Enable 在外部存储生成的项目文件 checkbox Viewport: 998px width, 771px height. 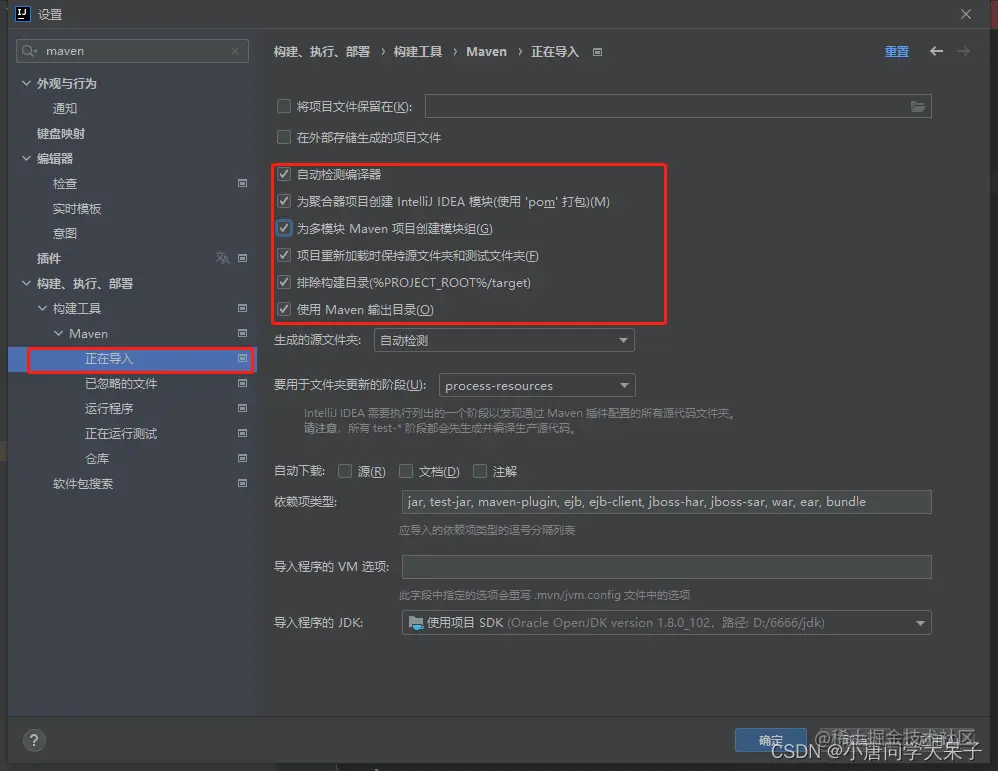pyautogui.click(x=284, y=137)
